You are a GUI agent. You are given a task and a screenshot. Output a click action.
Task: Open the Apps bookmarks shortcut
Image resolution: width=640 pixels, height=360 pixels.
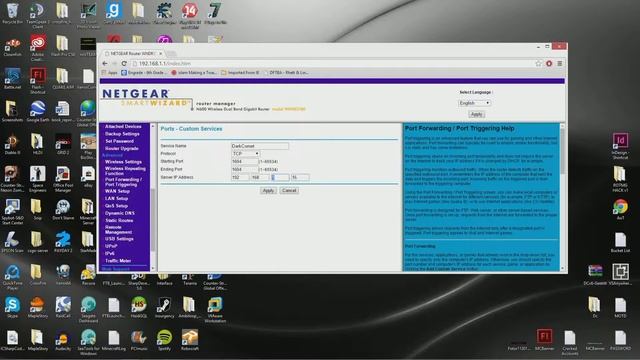click(109, 73)
